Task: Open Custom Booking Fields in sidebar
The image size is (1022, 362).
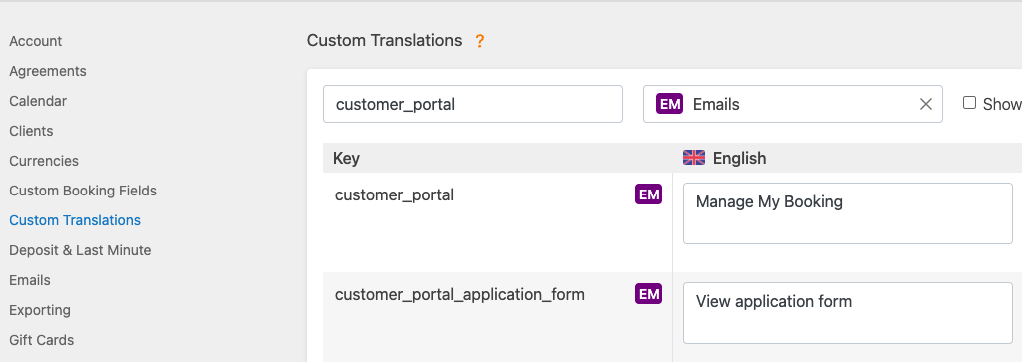Action: (x=83, y=190)
